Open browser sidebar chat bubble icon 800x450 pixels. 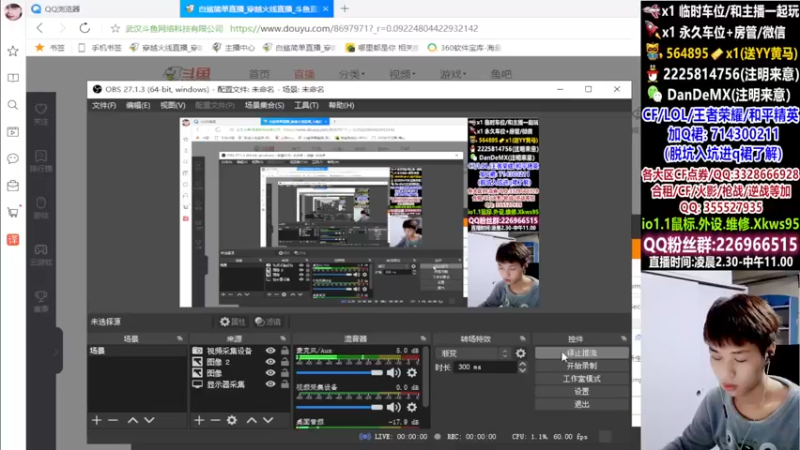click(x=13, y=159)
